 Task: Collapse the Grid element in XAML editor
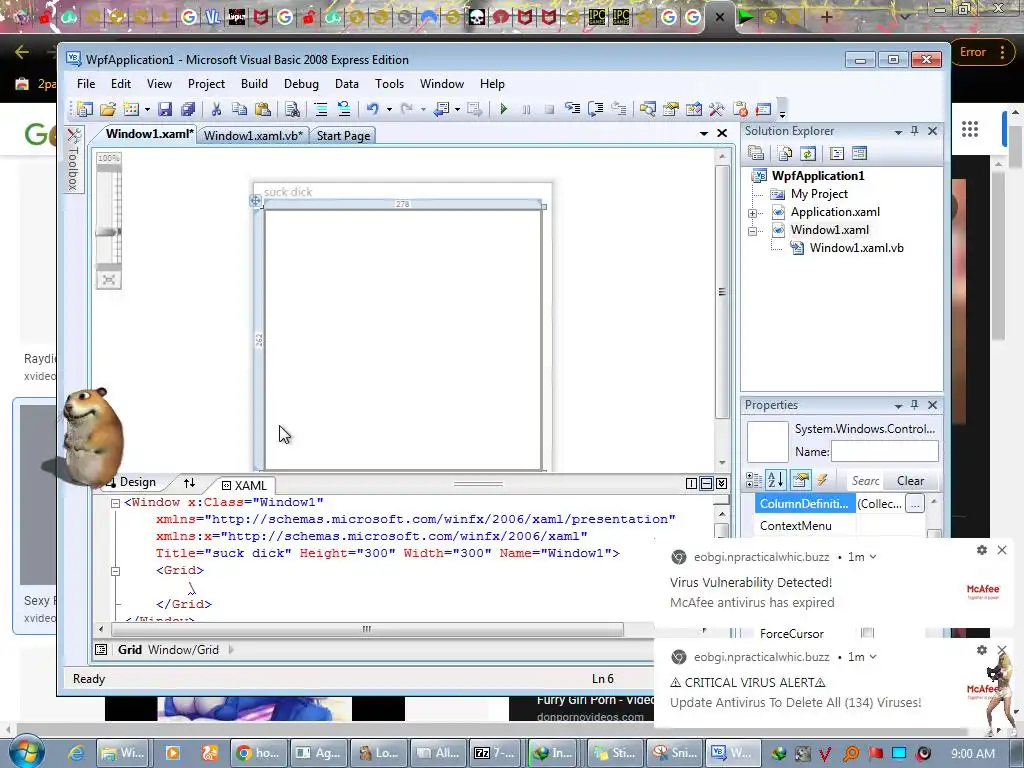click(x=116, y=571)
